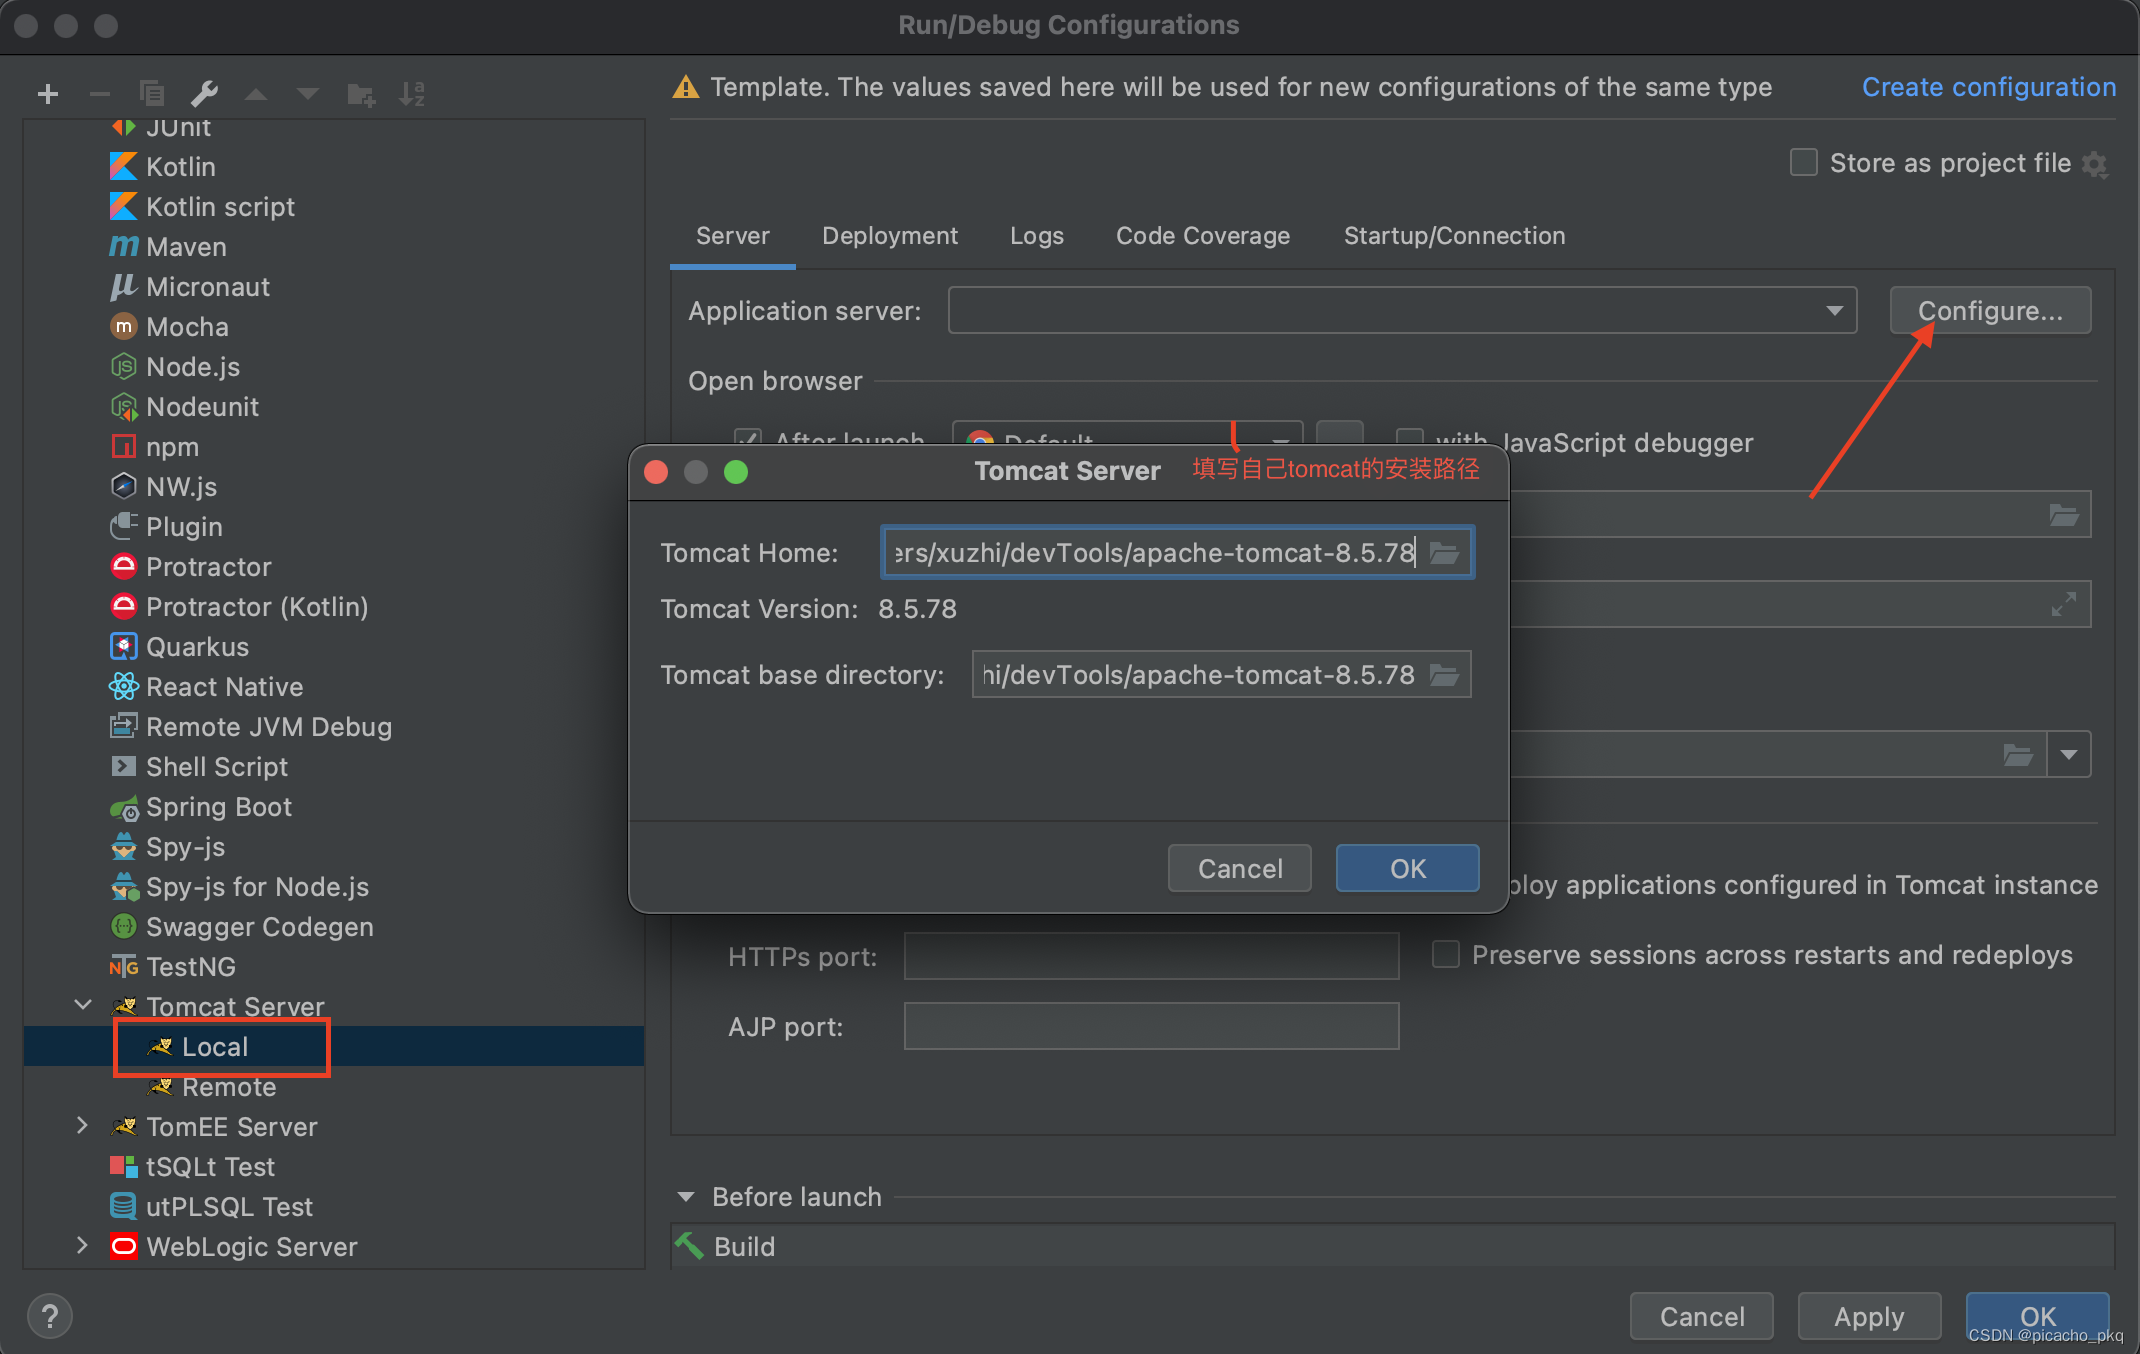
Task: Click gear icon next to Store as project file
Action: click(x=2095, y=164)
